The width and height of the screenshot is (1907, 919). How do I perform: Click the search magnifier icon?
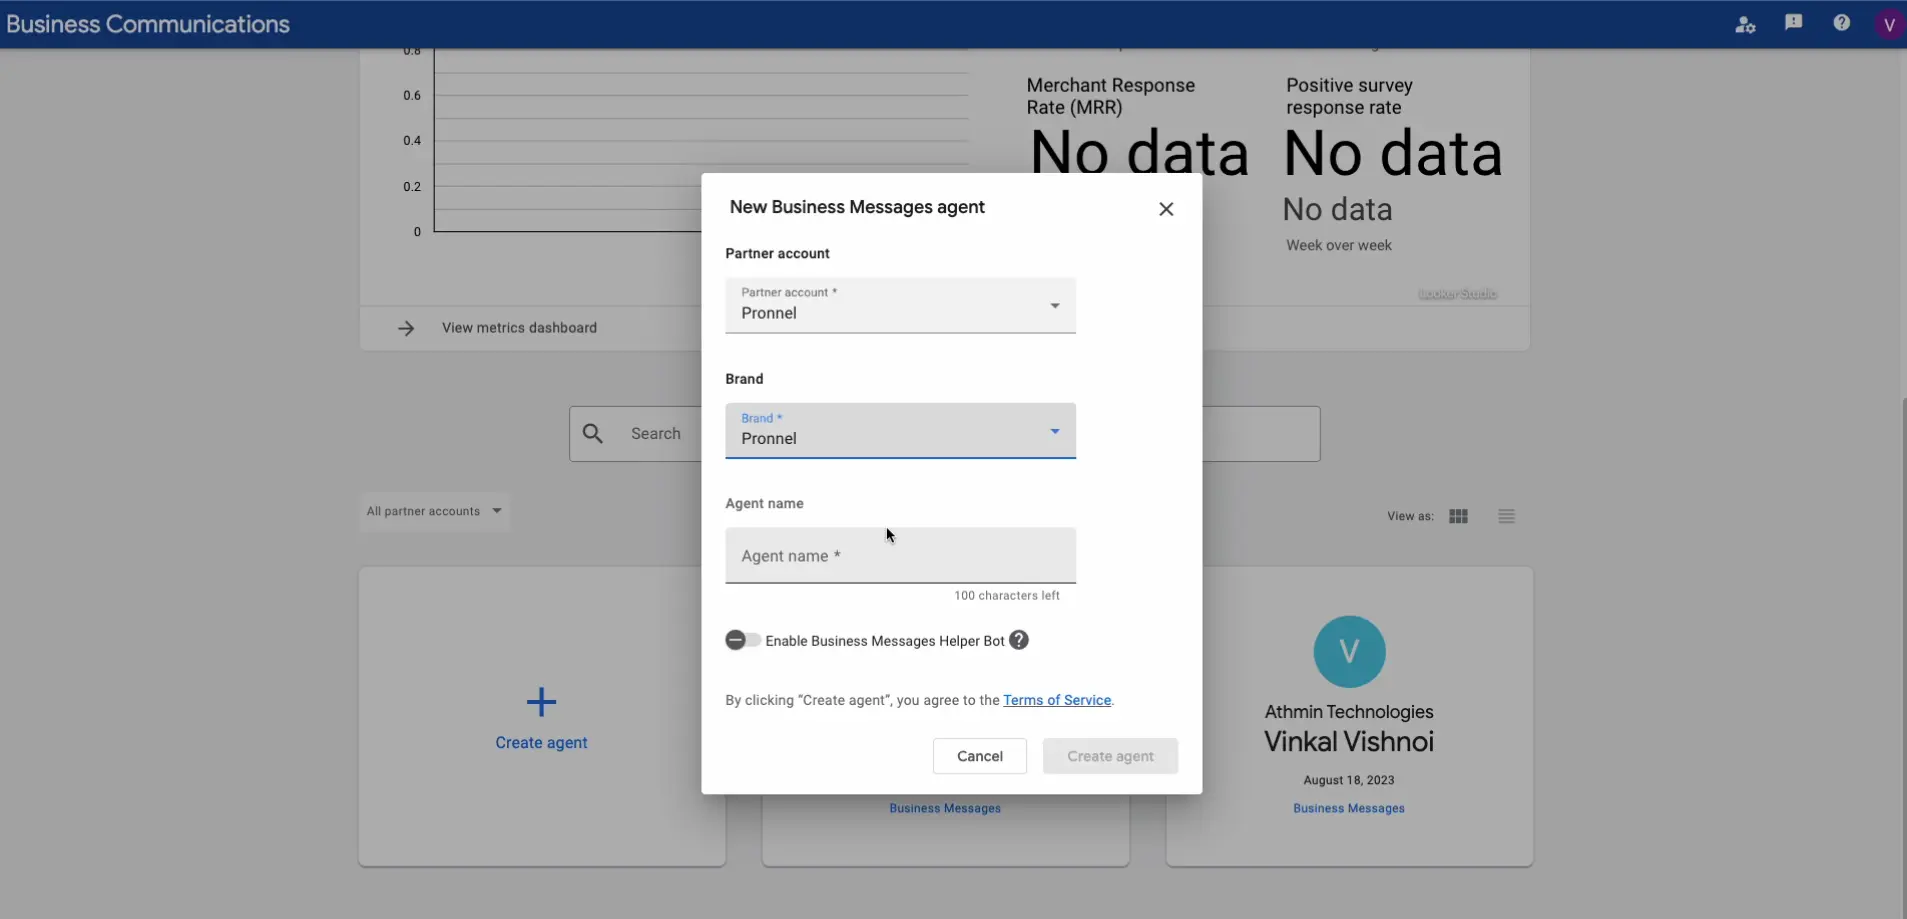click(593, 433)
